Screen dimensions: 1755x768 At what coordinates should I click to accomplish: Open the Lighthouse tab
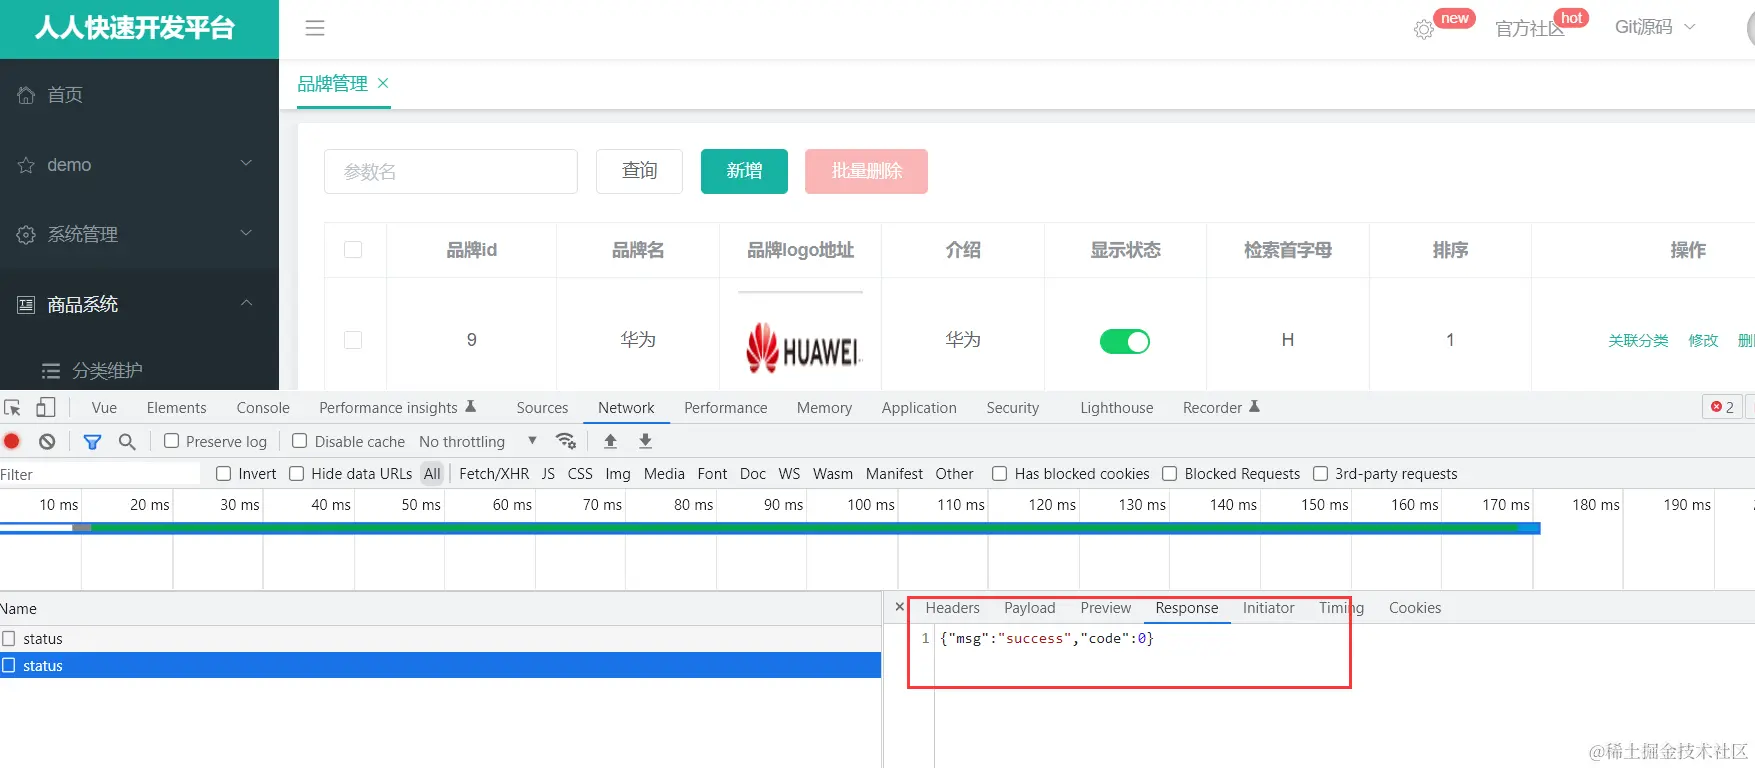coord(1116,408)
